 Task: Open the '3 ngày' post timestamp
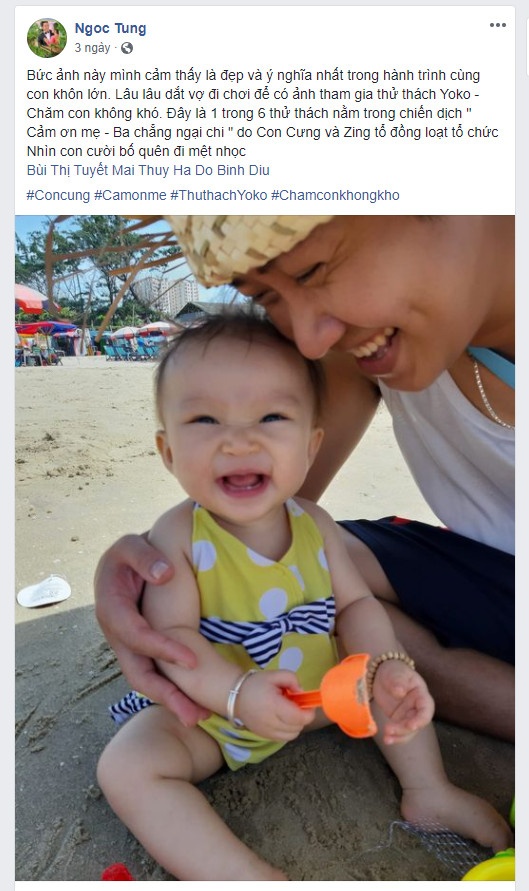[92, 48]
